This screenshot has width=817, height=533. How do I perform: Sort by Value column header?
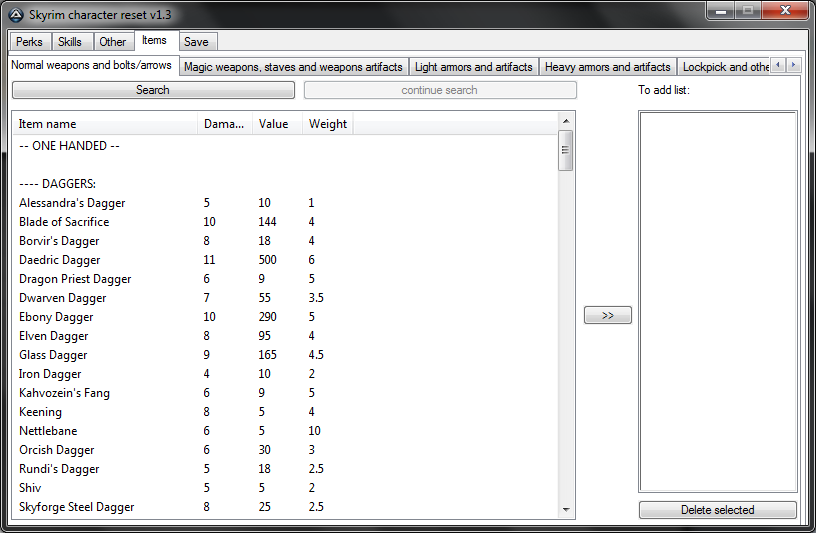277,124
